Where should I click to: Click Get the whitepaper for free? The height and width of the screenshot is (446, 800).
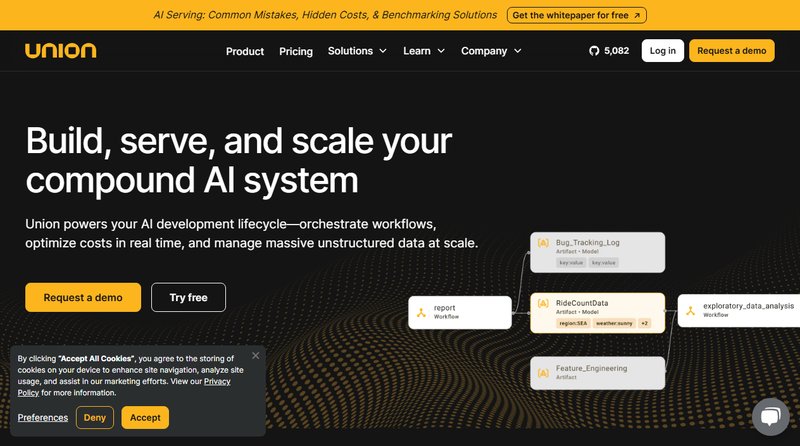click(x=577, y=15)
